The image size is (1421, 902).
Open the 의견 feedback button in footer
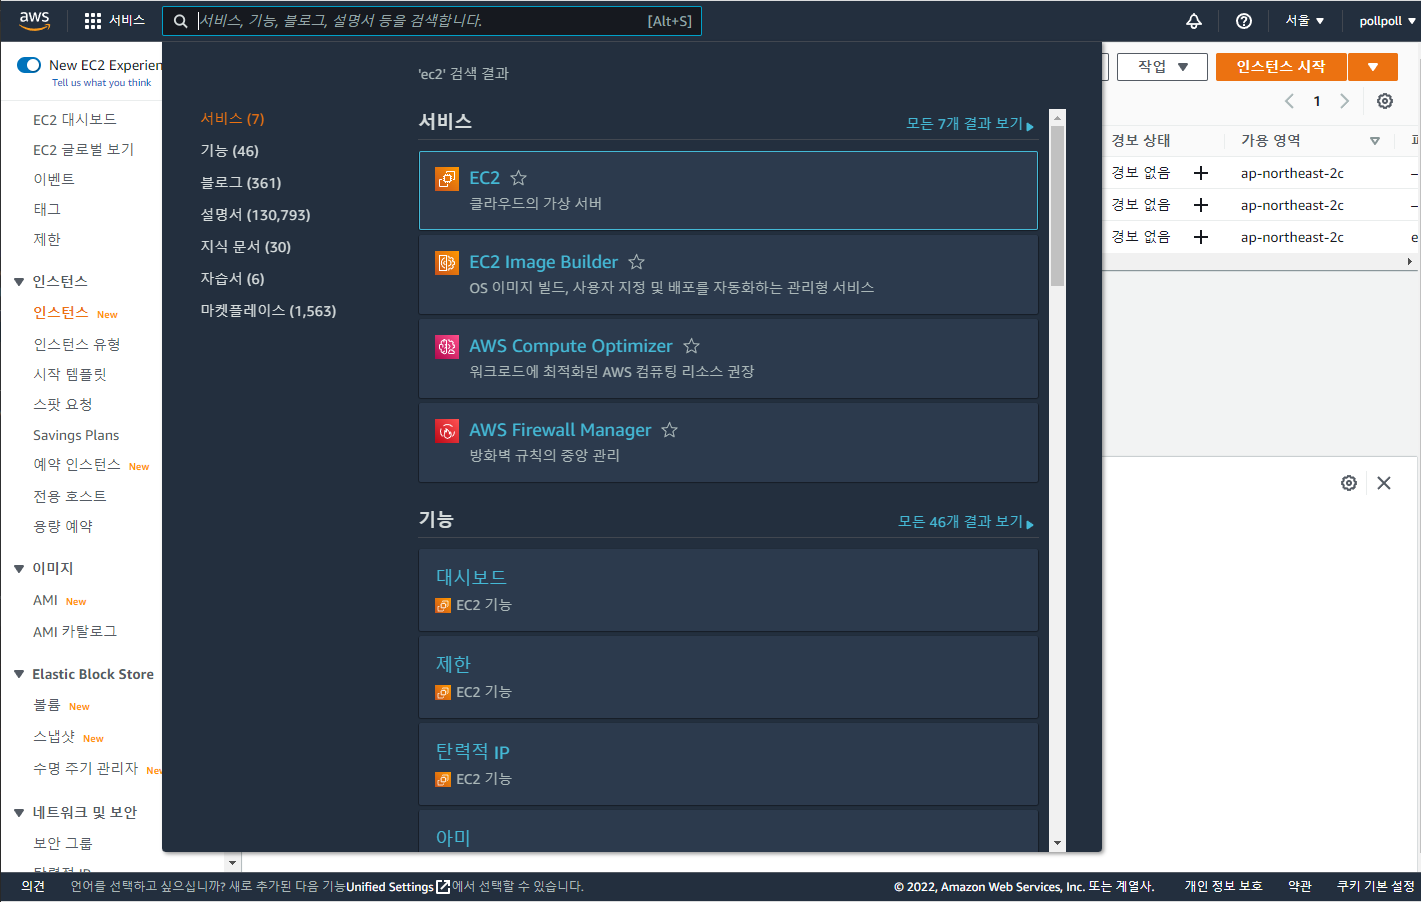pos(33,887)
